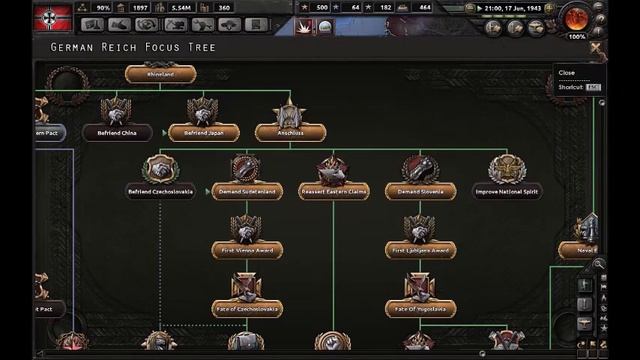Click the convoy count value 464
The image size is (640, 360).
pyautogui.click(x=425, y=7)
